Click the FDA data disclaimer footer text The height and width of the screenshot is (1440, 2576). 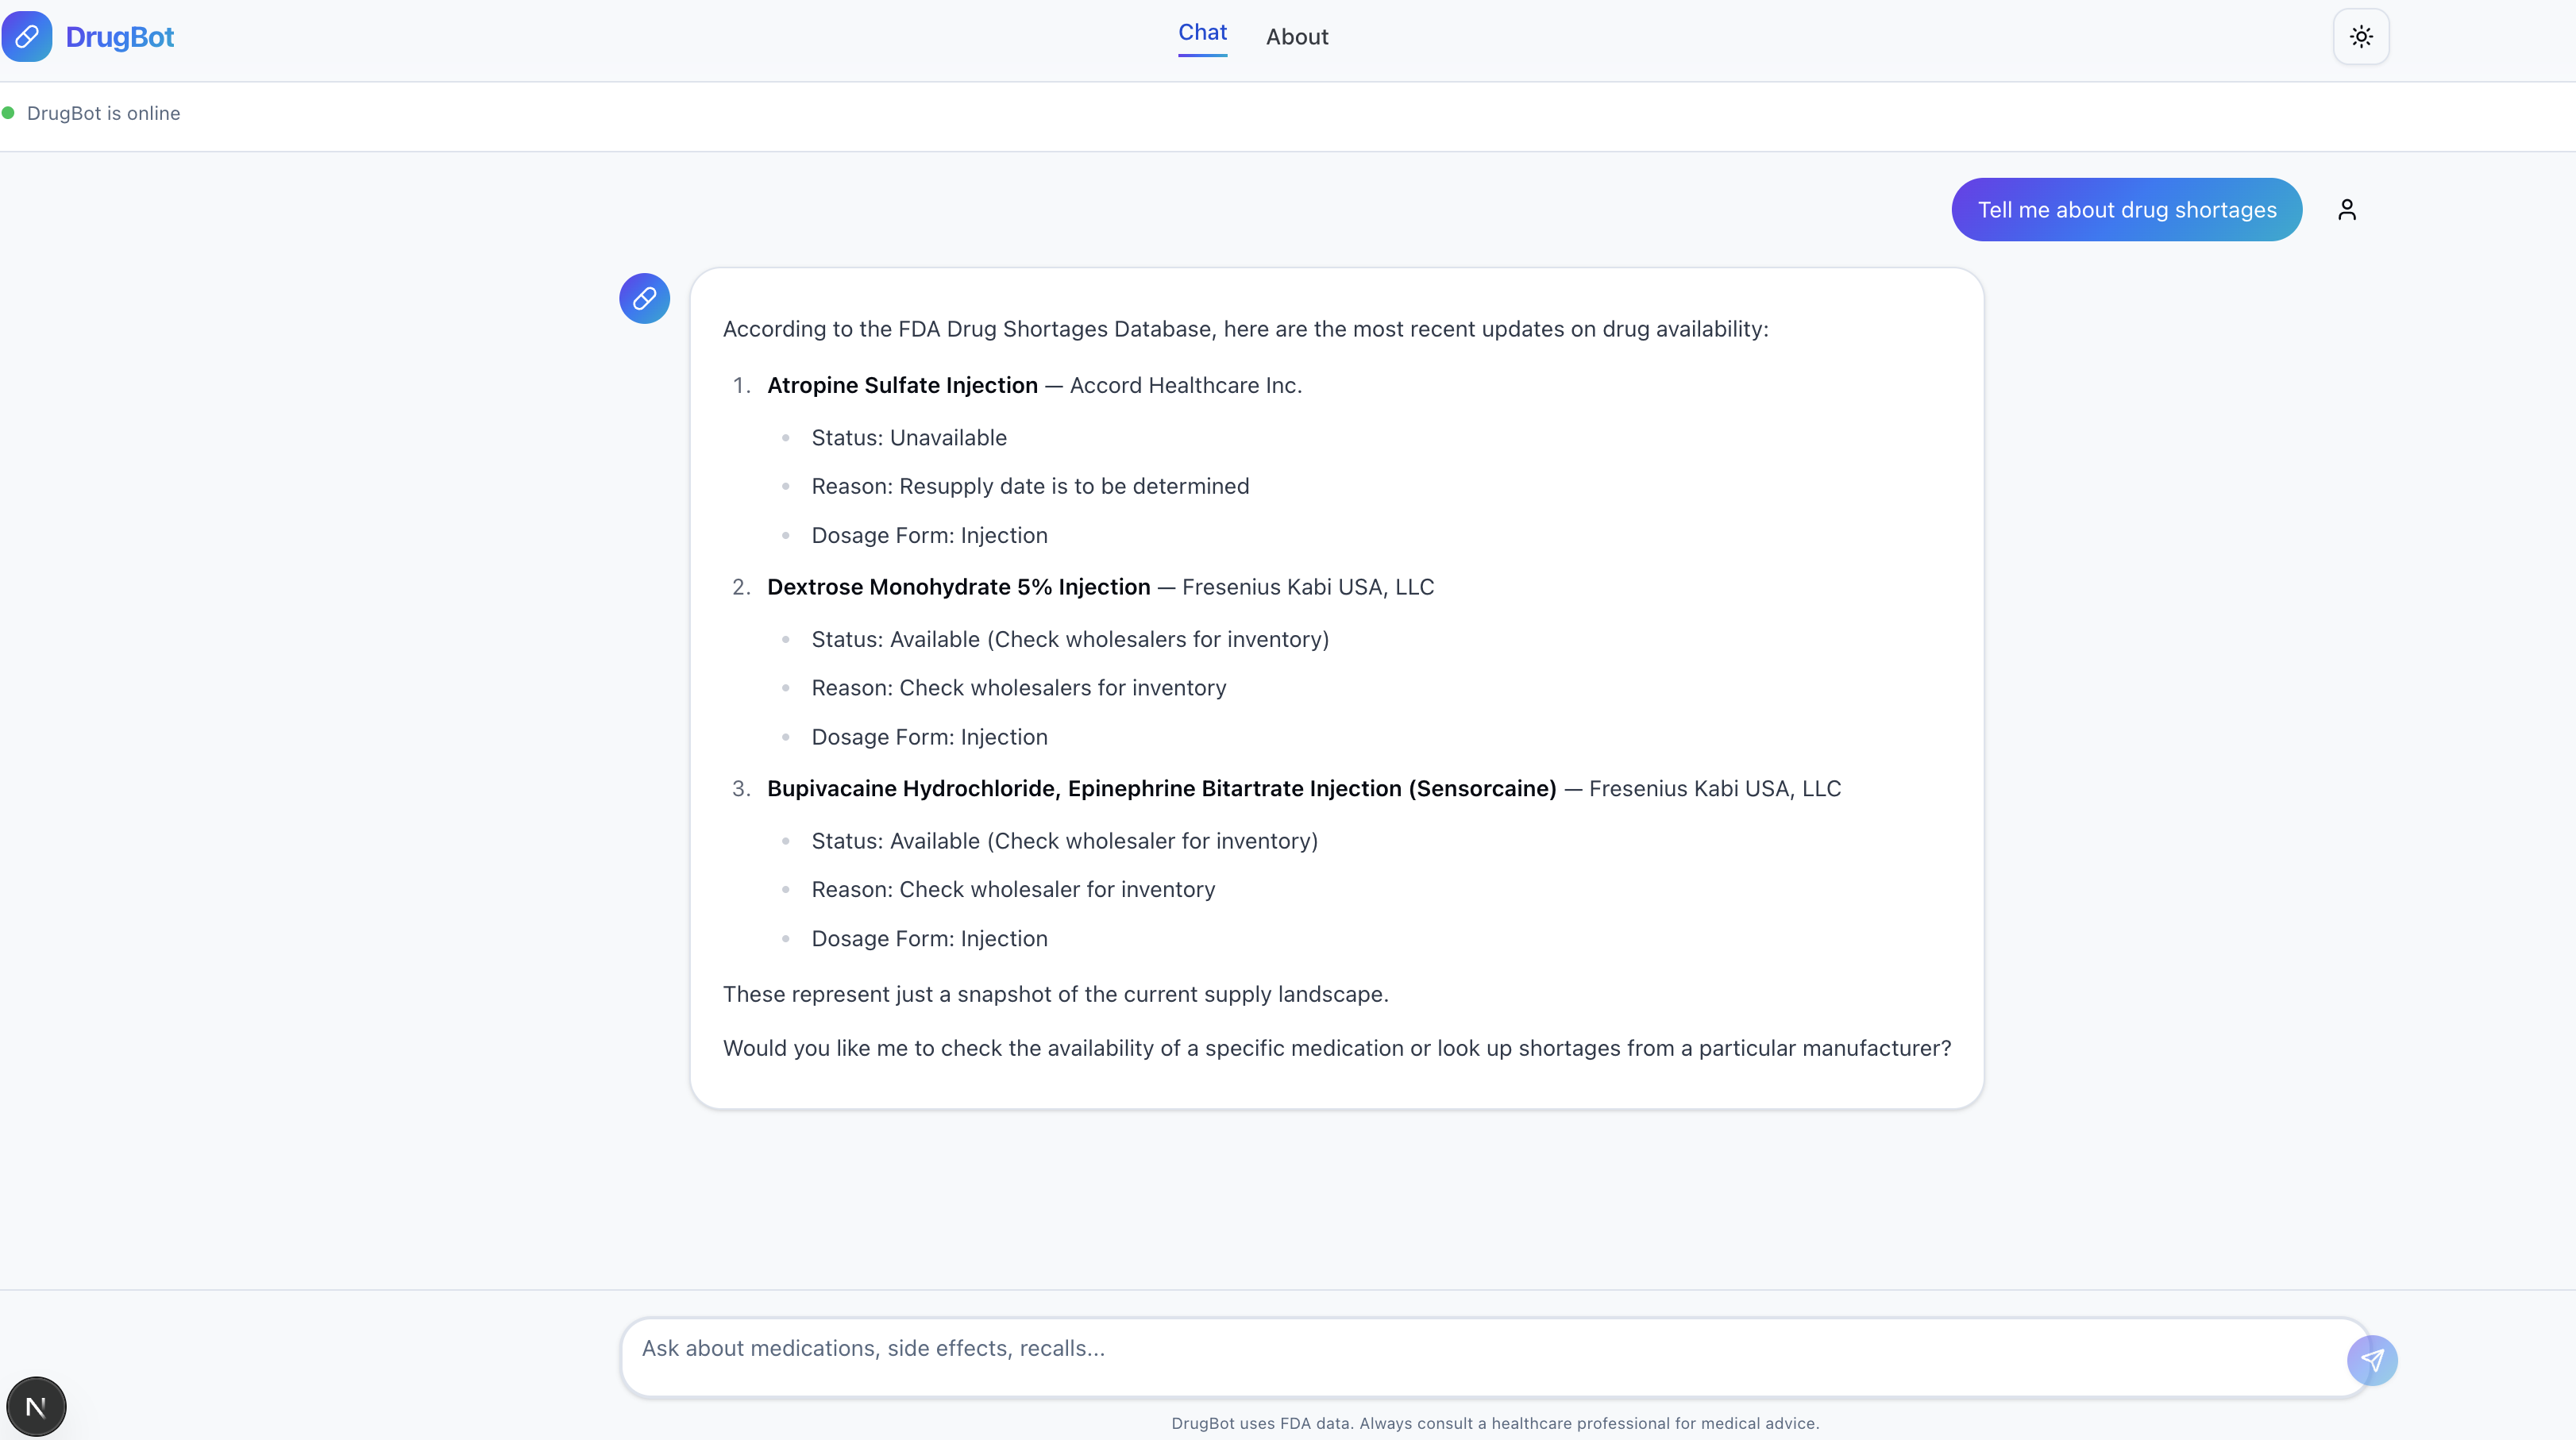pyautogui.click(x=1495, y=1423)
